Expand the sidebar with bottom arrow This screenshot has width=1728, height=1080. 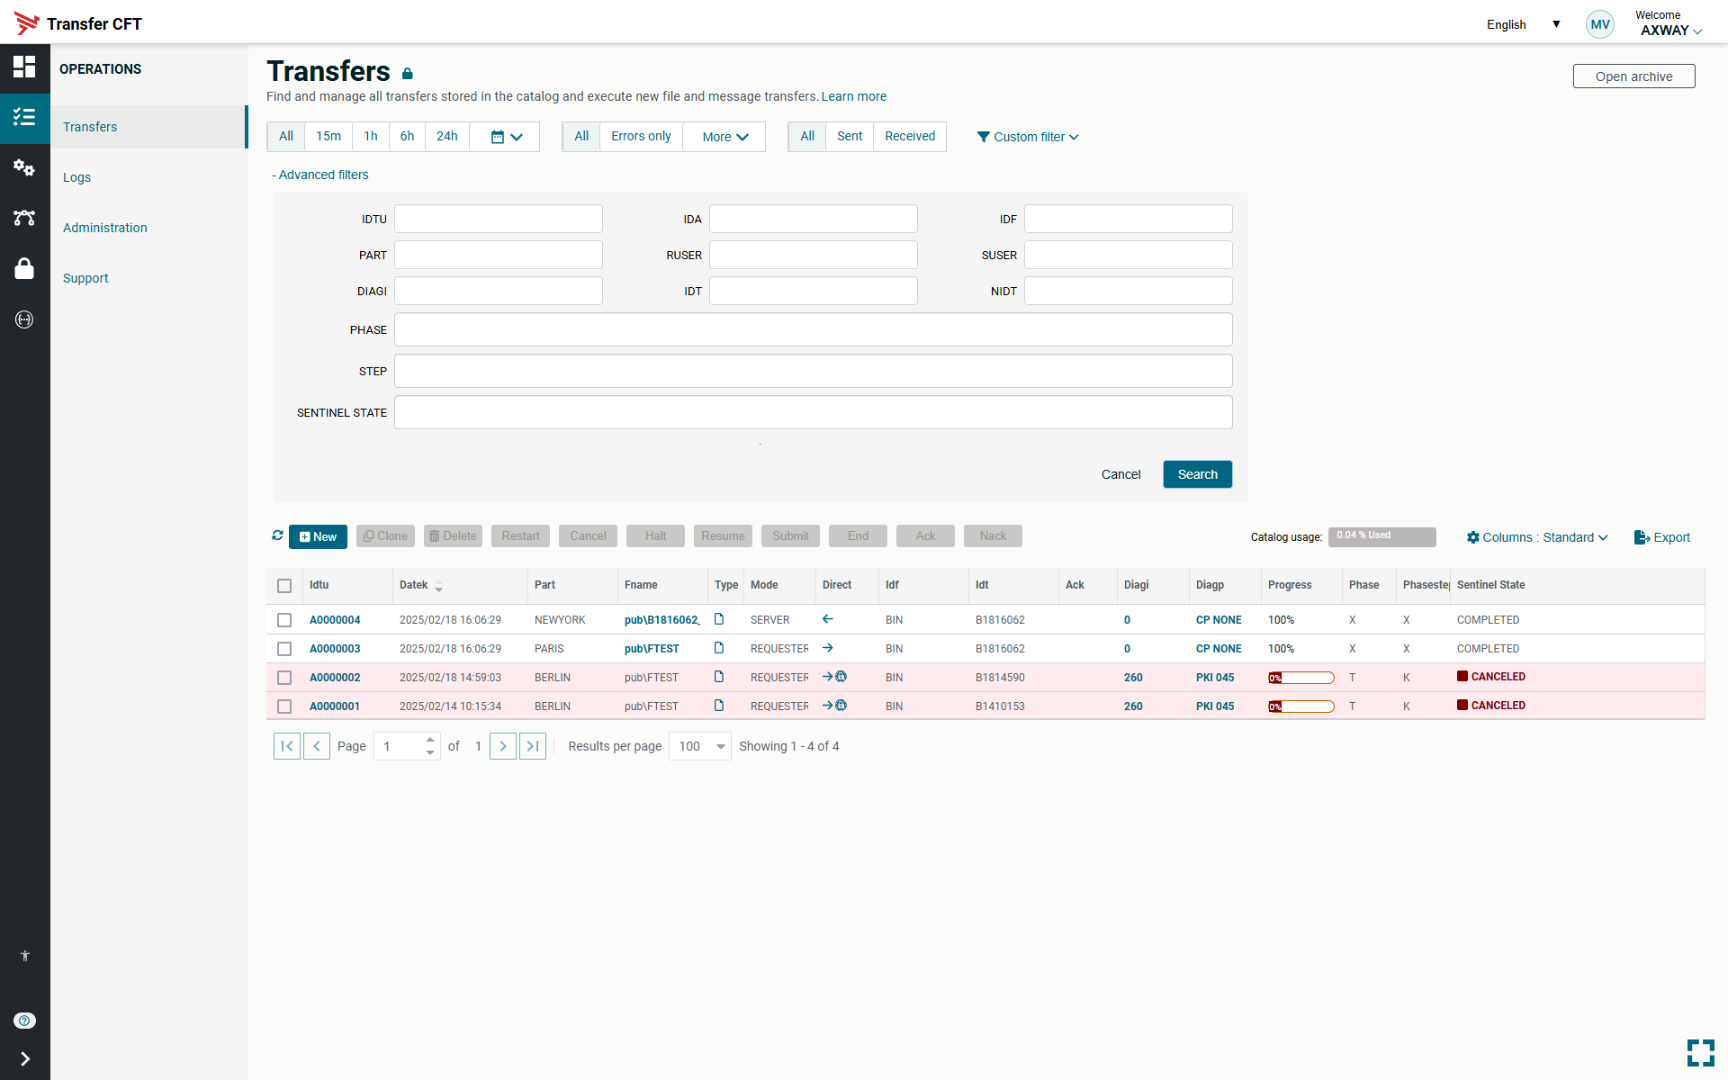click(x=25, y=1059)
